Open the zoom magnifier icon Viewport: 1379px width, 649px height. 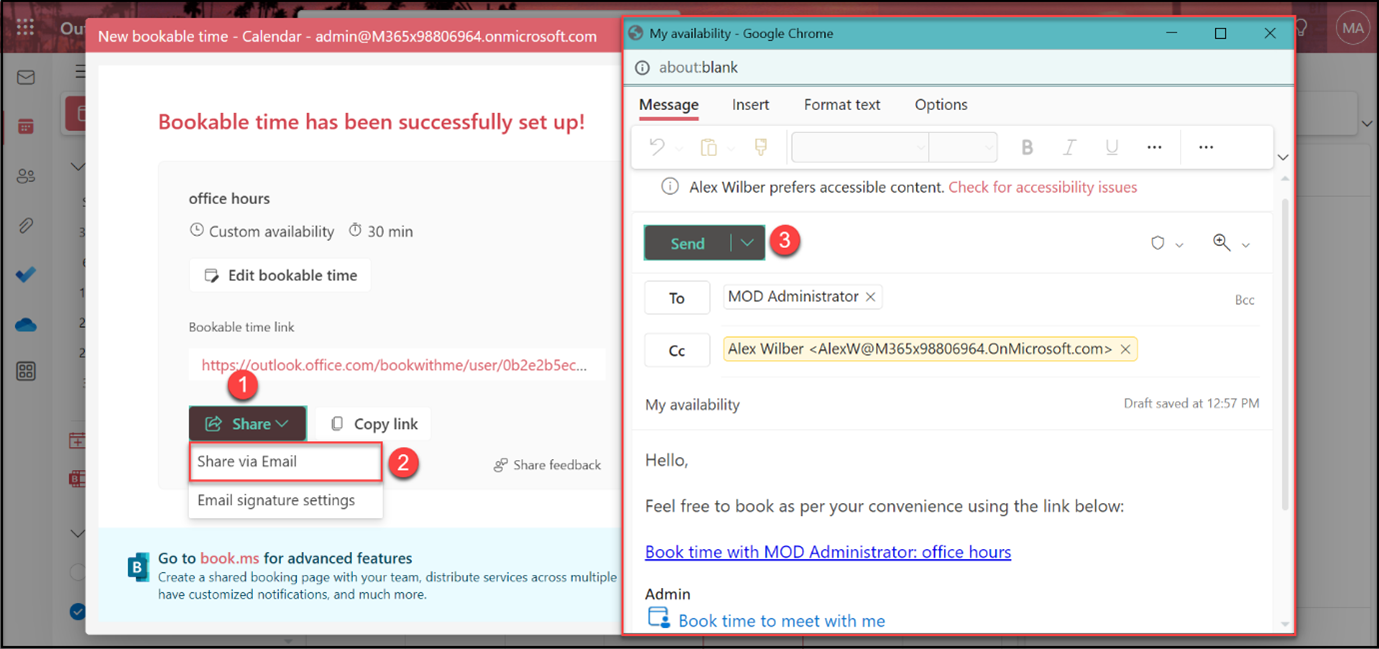click(1221, 243)
